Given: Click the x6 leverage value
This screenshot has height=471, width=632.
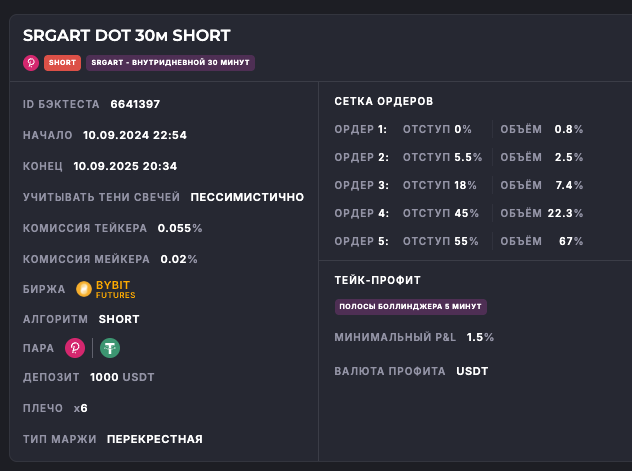Looking at the screenshot, I should coord(82,408).
